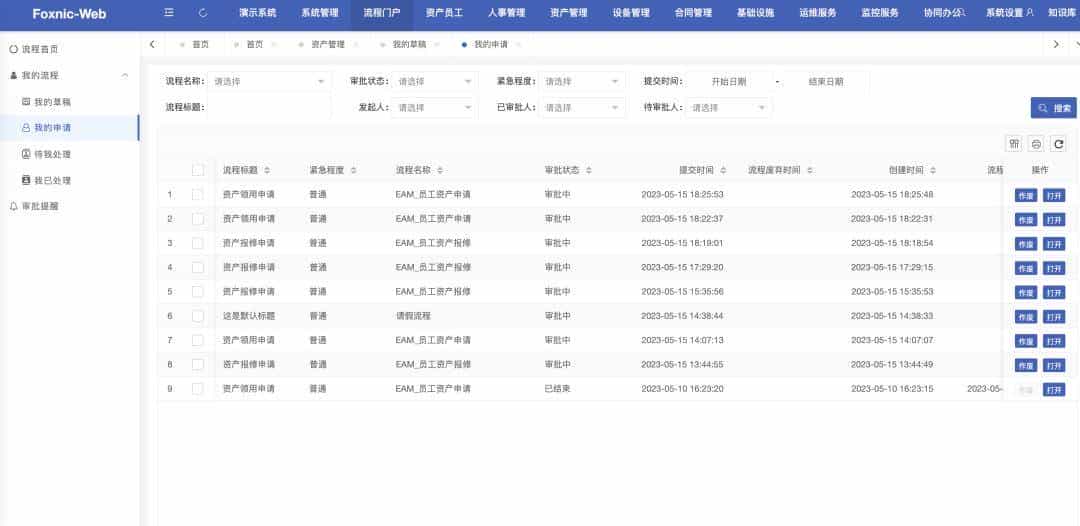The width and height of the screenshot is (1080, 526).
Task: Click 打开 for row 6 请假流程
Action: [x=1054, y=317]
